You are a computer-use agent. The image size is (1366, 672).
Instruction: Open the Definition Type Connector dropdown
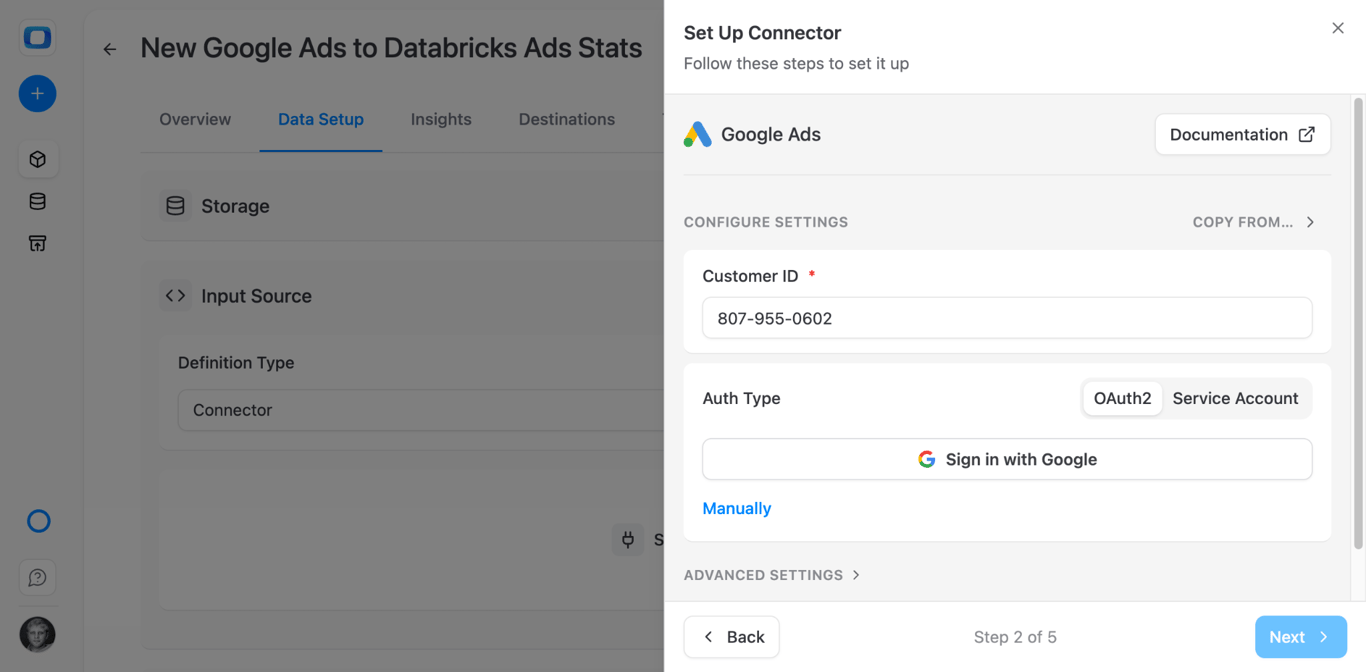tap(421, 410)
